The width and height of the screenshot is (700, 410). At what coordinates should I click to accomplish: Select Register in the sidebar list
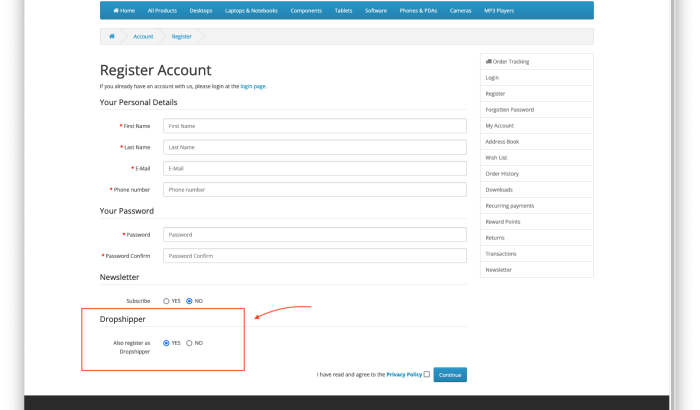click(x=537, y=94)
